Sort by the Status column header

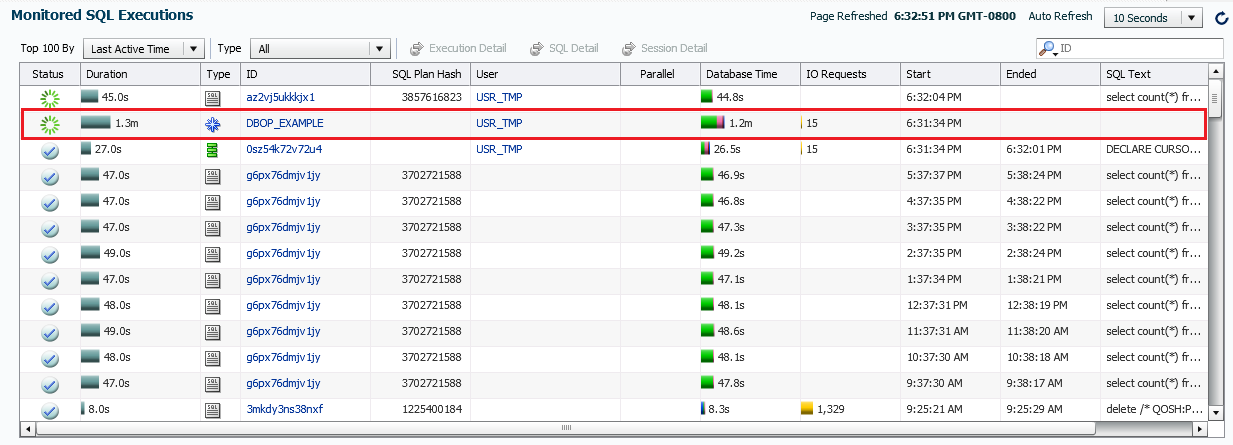50,74
